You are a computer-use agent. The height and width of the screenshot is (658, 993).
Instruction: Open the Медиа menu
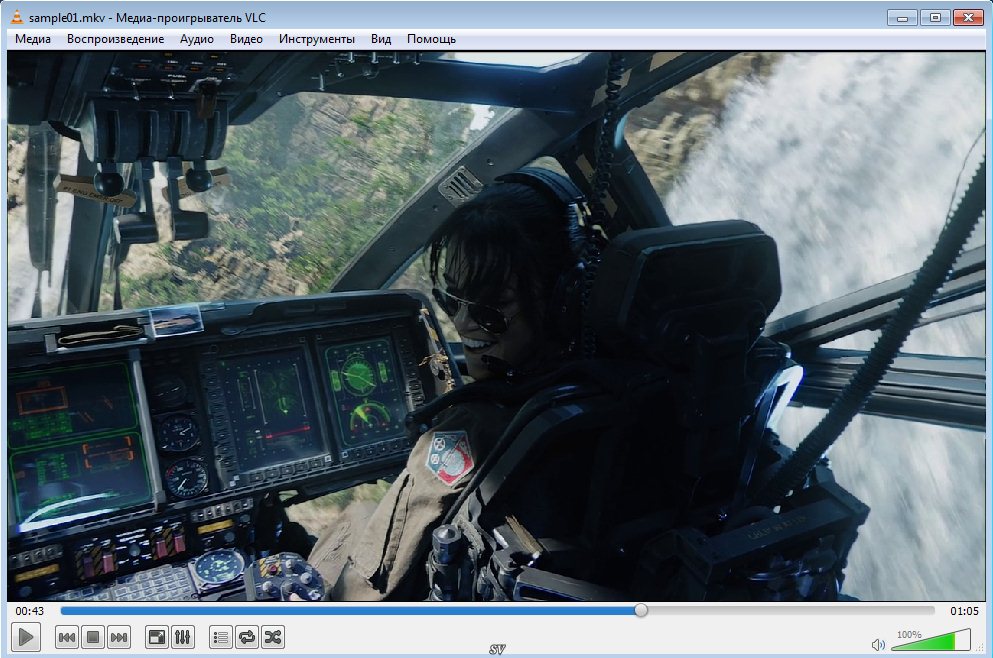click(x=33, y=39)
